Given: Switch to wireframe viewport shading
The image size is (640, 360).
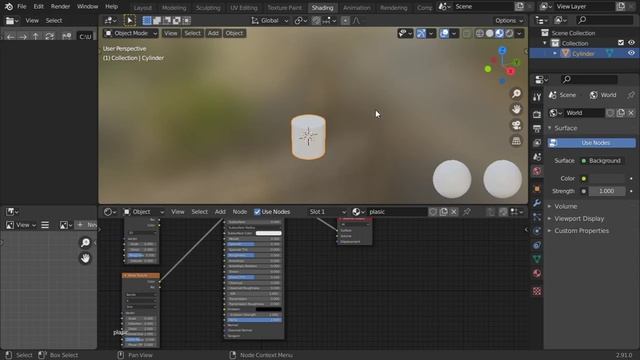Looking at the screenshot, I should click(x=480, y=33).
